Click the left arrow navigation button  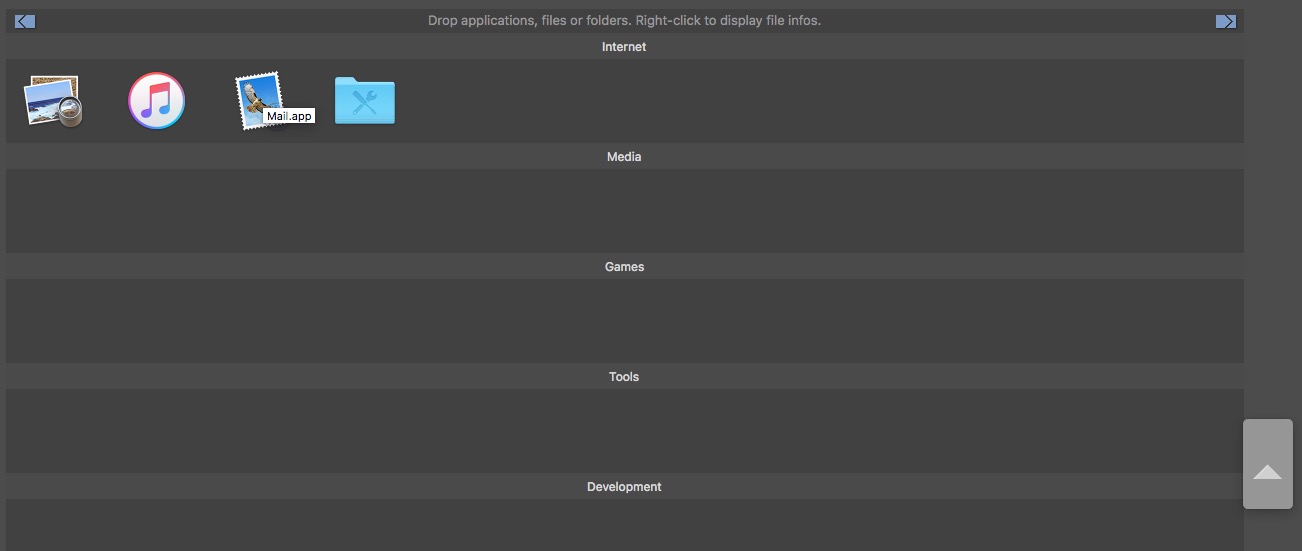(25, 21)
